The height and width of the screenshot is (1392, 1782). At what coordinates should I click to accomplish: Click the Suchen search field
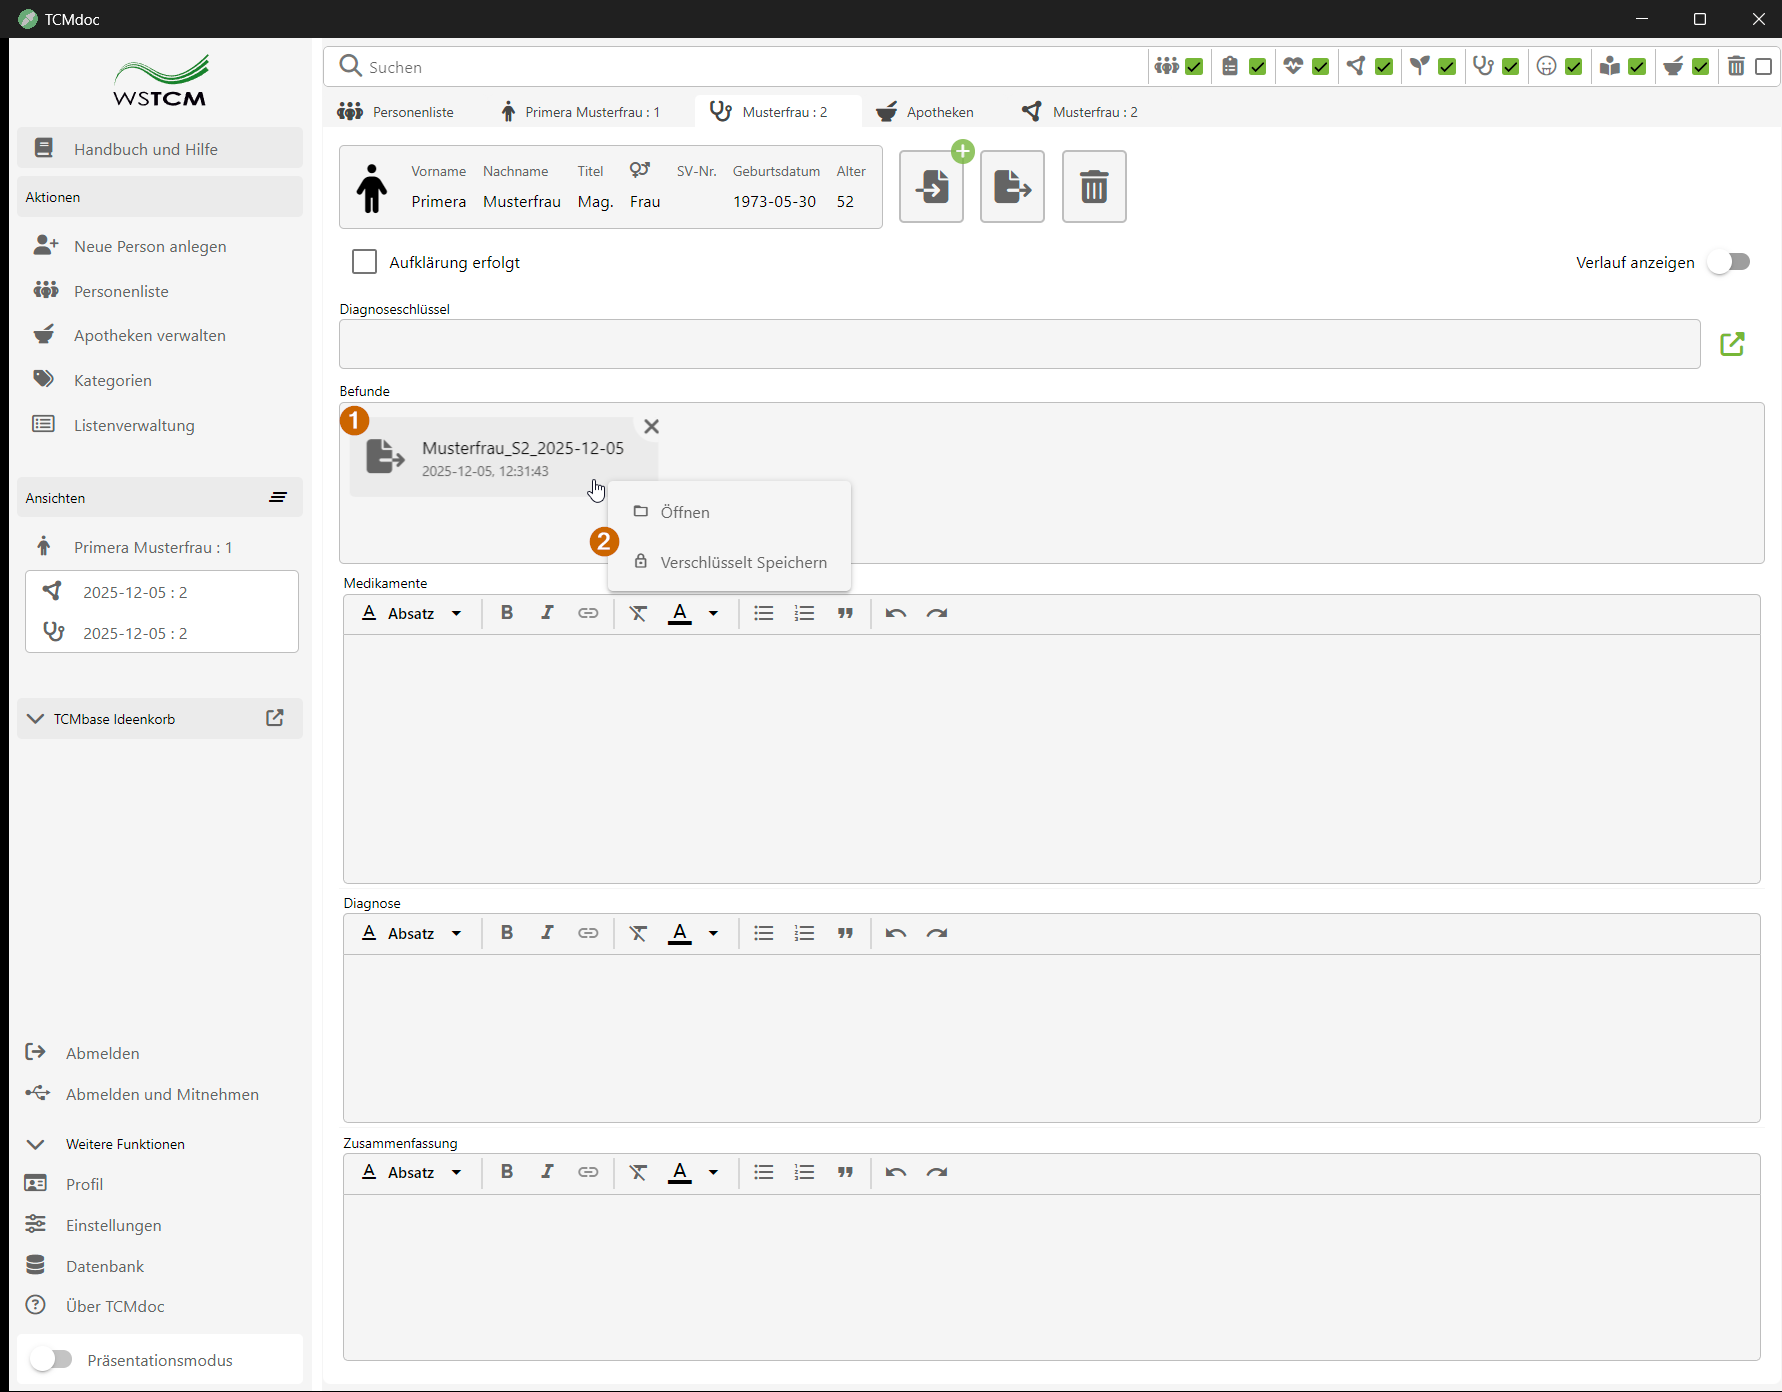(740, 67)
